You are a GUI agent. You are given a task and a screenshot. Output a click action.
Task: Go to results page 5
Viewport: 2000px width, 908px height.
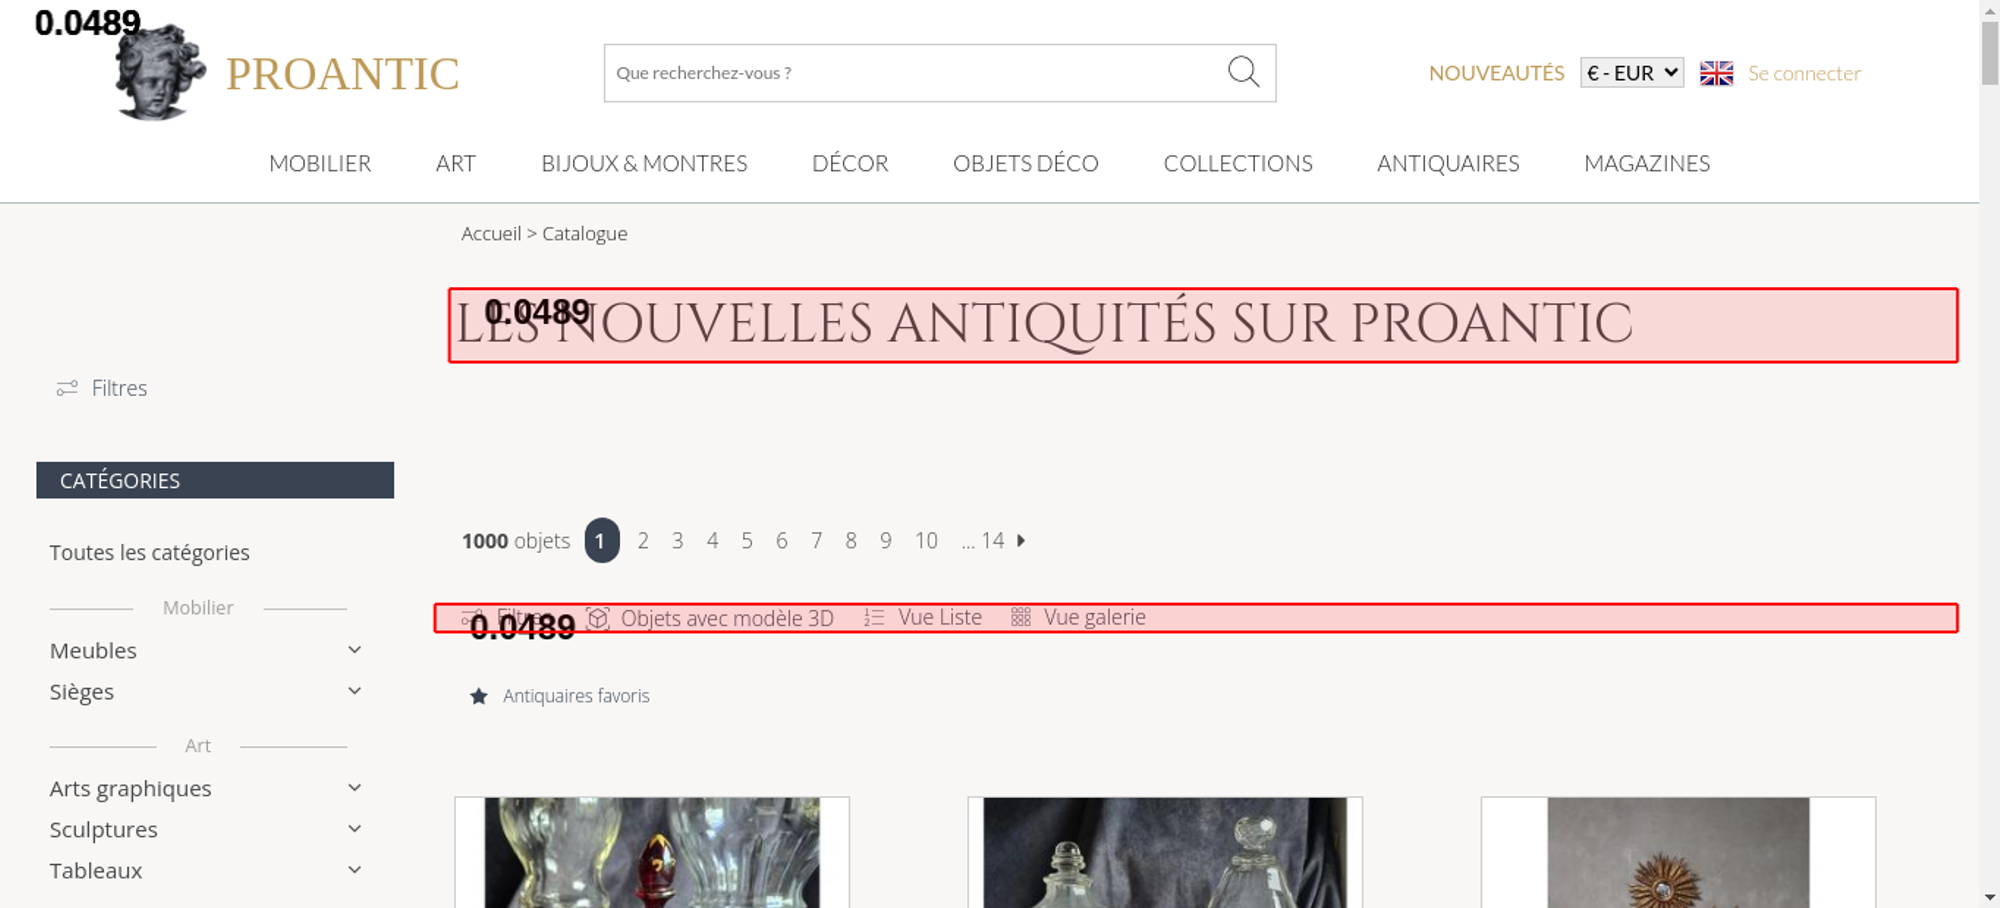[747, 541]
